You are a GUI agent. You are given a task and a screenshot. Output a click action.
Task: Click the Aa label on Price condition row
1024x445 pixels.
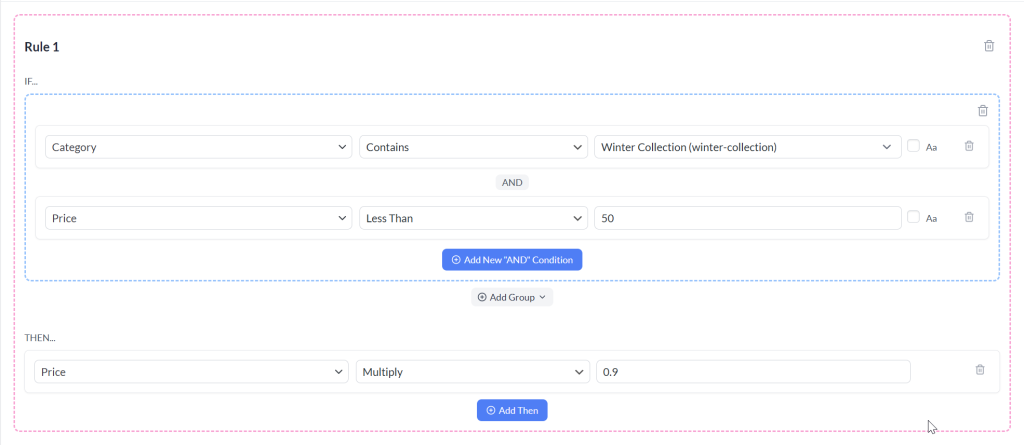click(x=931, y=218)
